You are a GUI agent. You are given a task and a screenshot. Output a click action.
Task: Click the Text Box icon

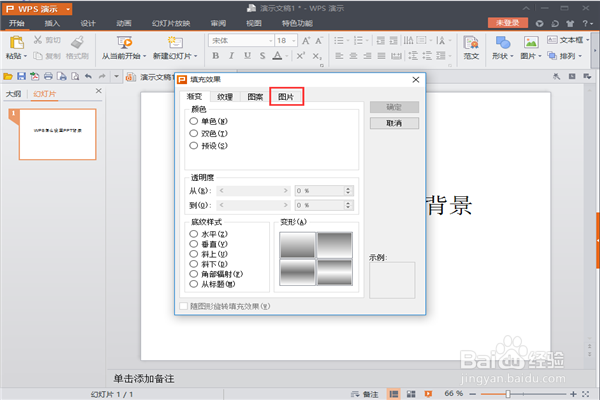(x=552, y=40)
